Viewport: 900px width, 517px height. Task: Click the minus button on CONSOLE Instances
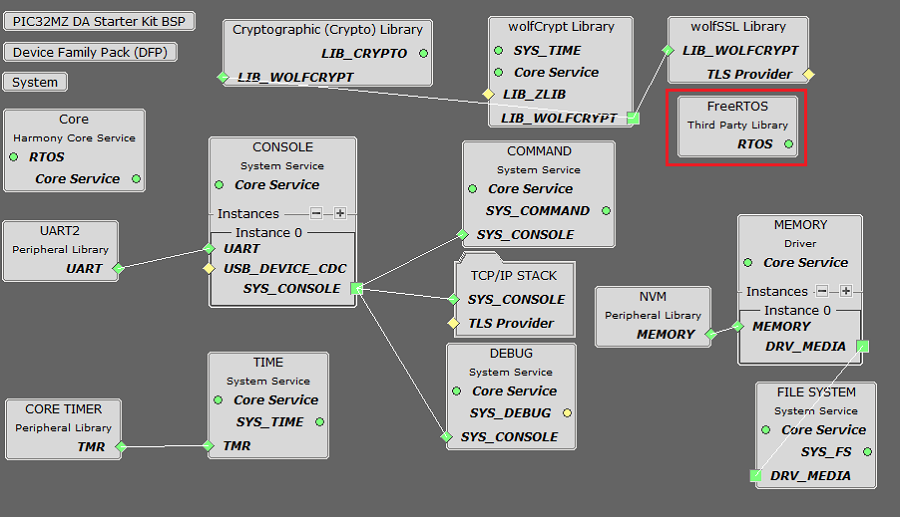point(316,213)
